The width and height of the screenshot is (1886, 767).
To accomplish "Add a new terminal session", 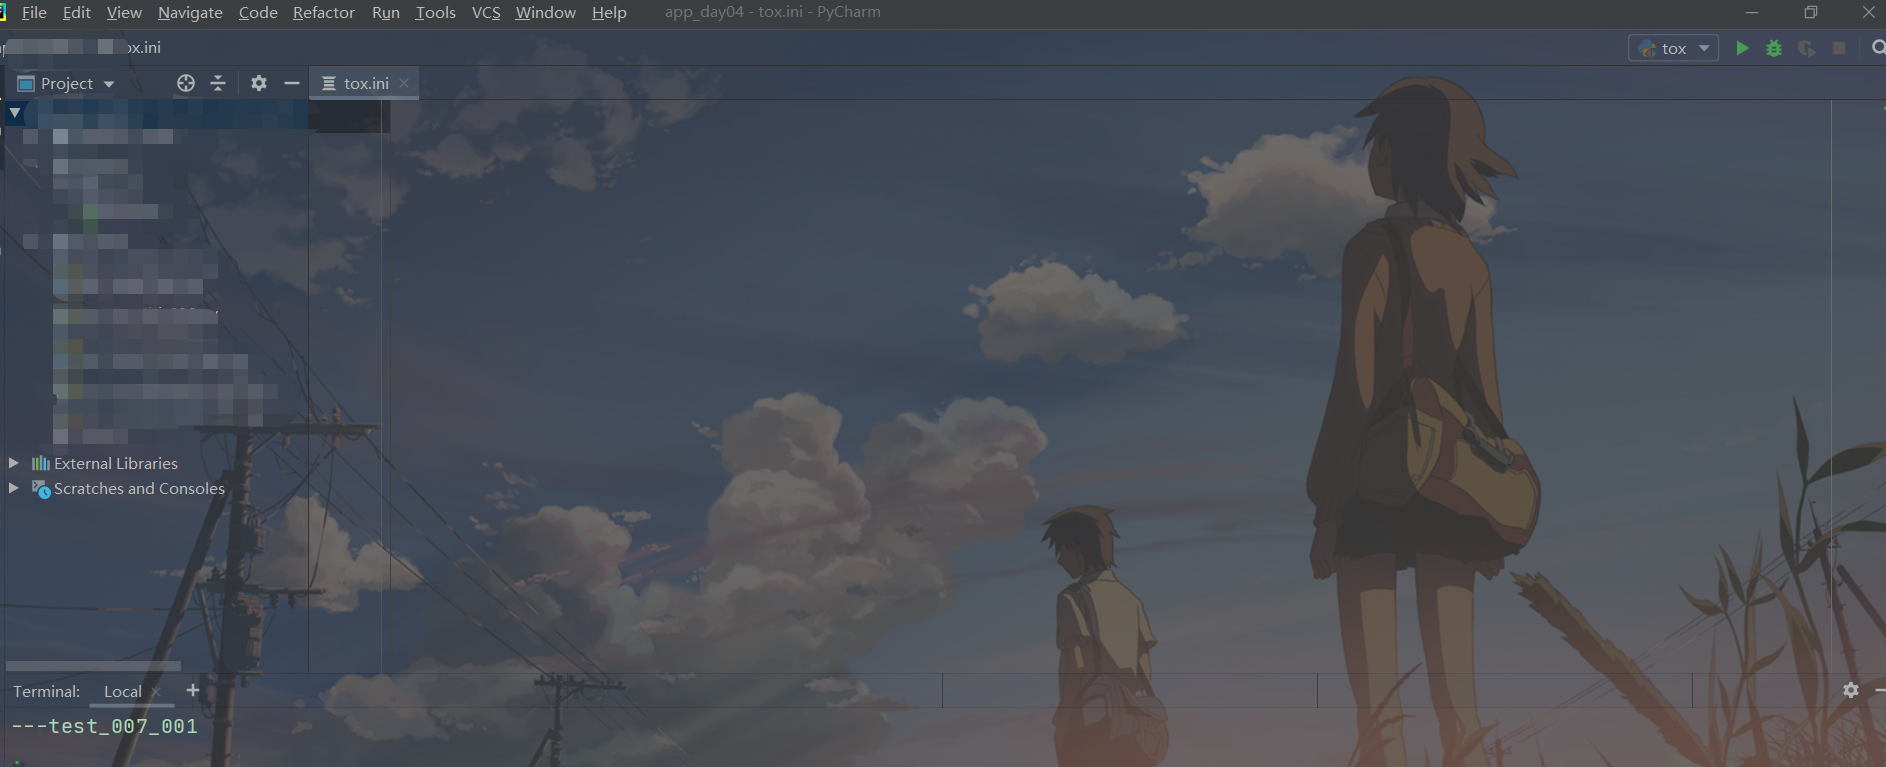I will (x=193, y=690).
